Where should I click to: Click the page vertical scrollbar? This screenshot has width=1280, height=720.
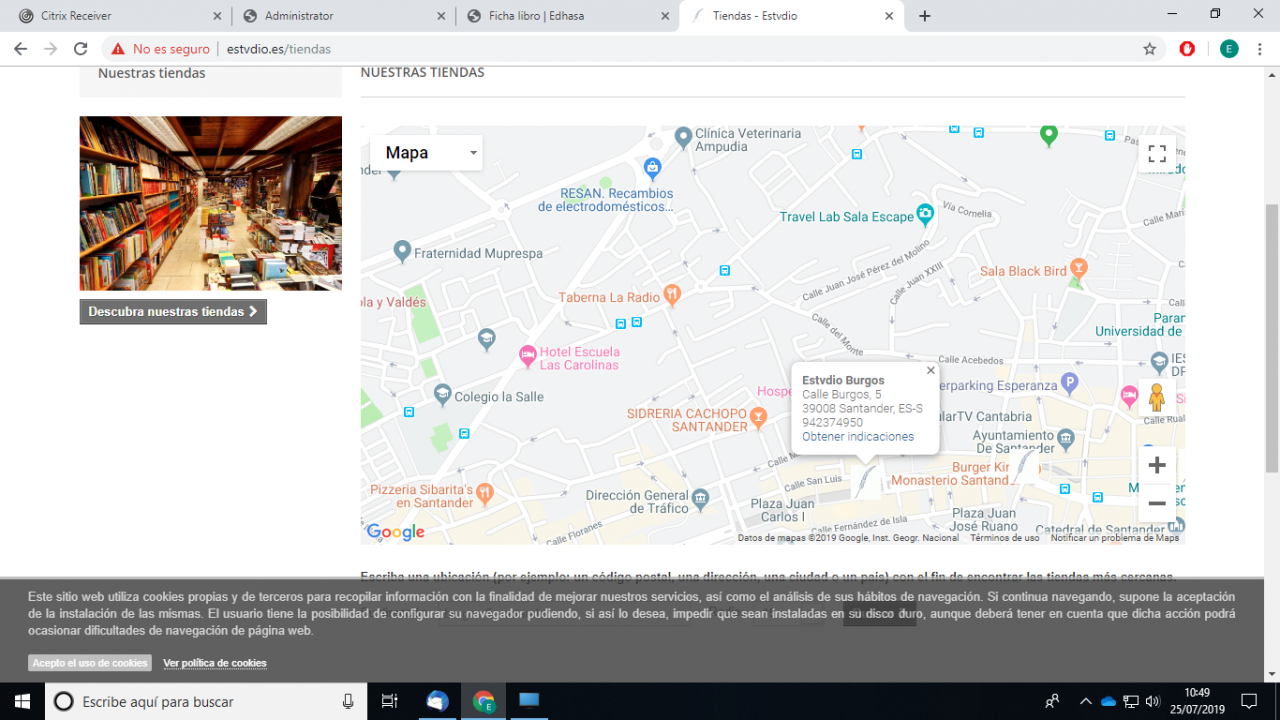click(1272, 338)
